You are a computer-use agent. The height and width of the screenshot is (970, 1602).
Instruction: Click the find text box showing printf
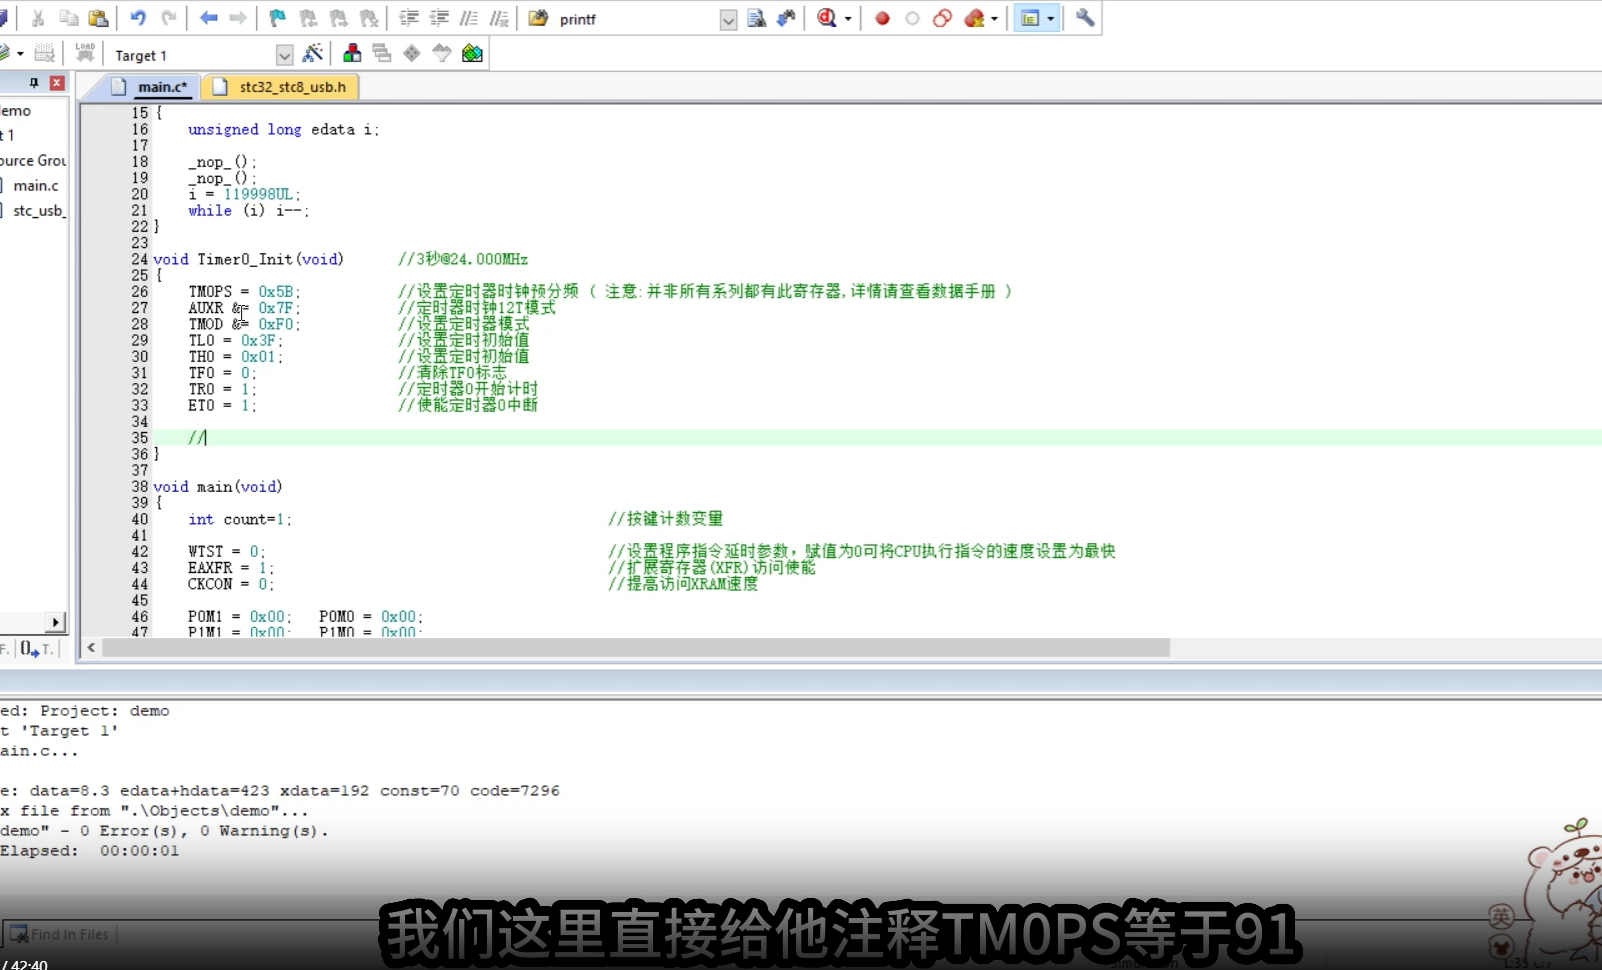637,19
